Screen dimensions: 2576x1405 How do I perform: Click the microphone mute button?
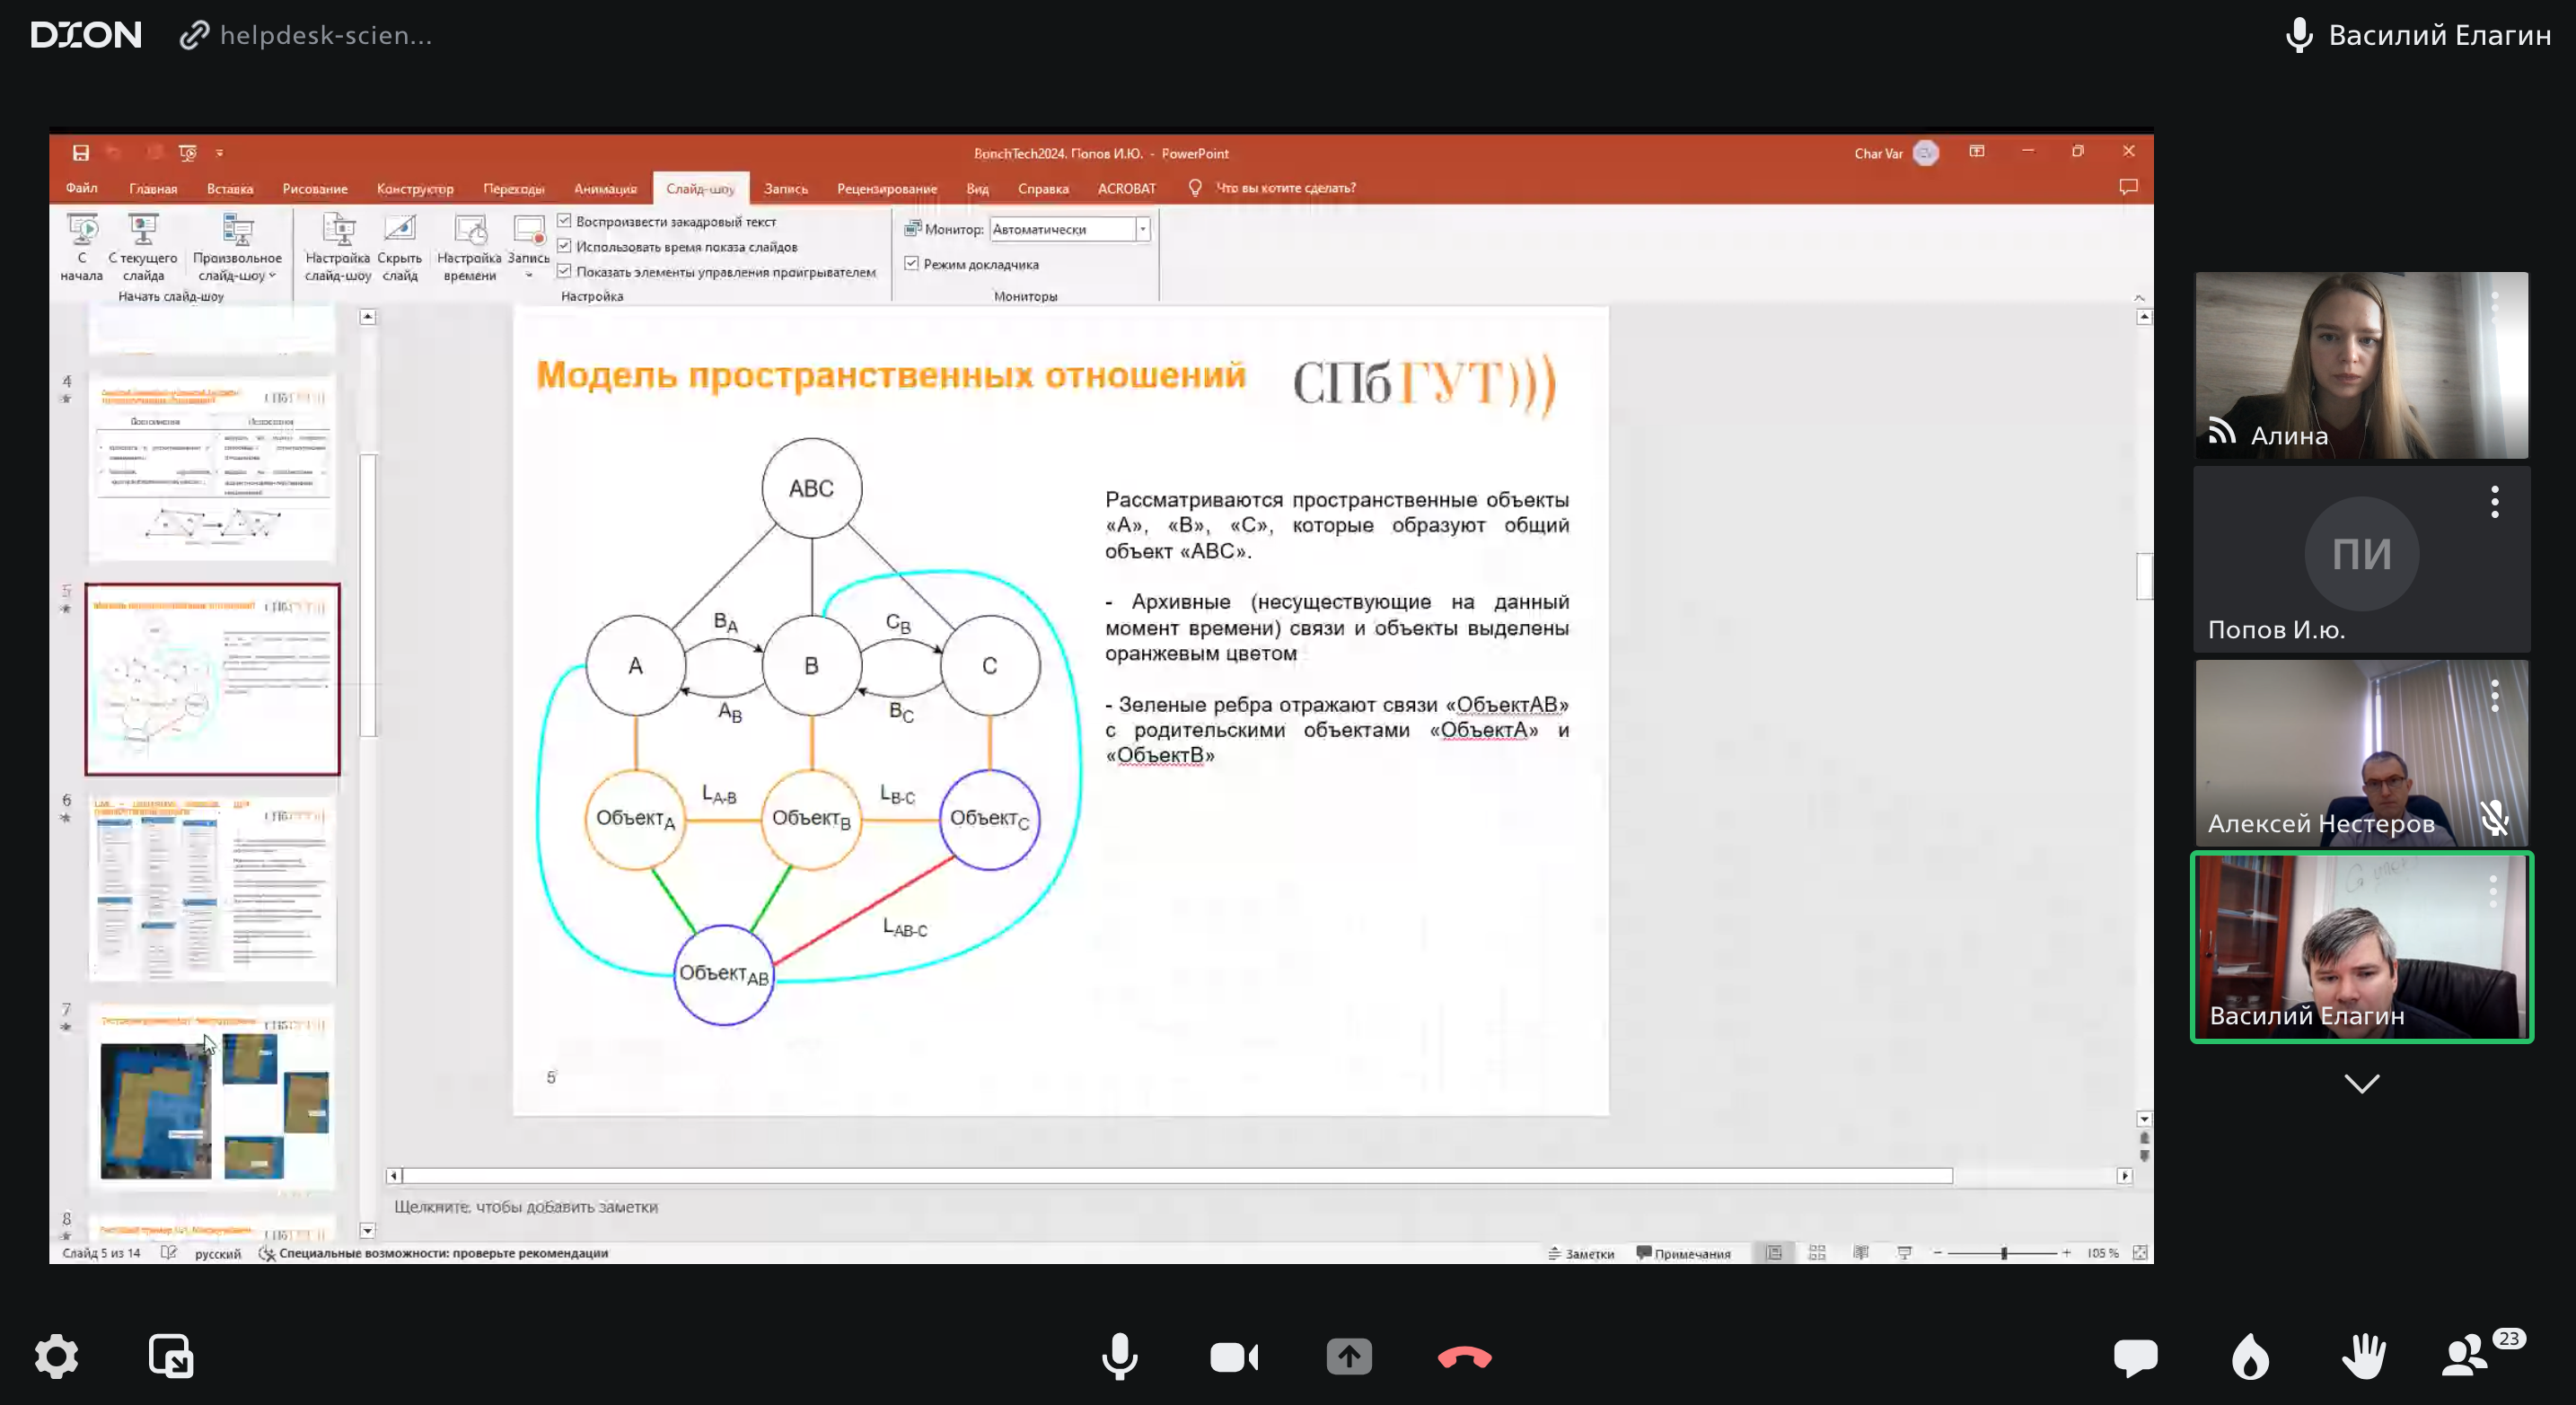(x=1119, y=1356)
